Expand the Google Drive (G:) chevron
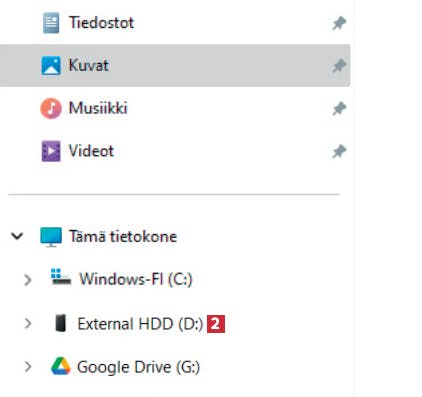Screen dimensions: 422x397 (x=28, y=367)
